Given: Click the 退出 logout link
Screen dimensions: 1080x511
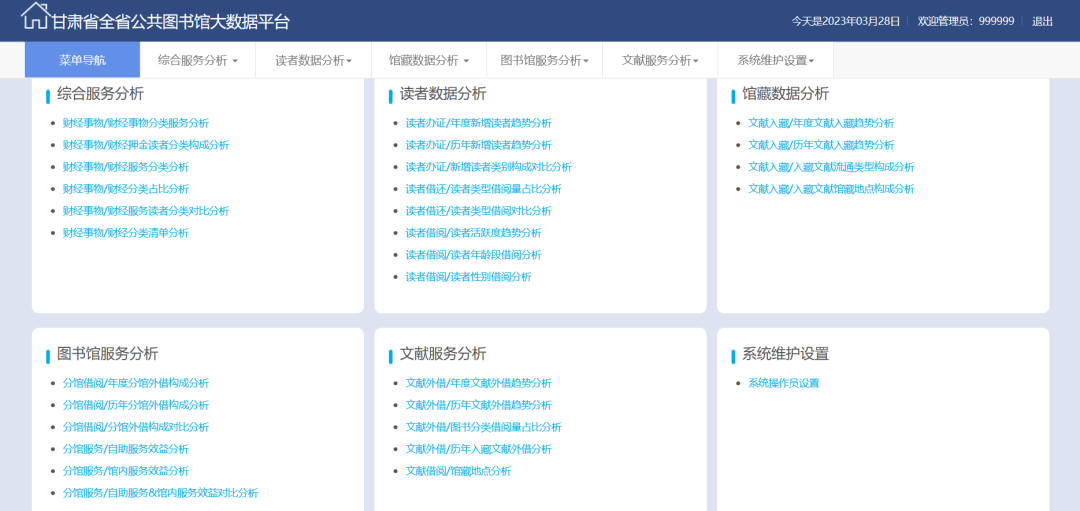Looking at the screenshot, I should pos(1042,21).
